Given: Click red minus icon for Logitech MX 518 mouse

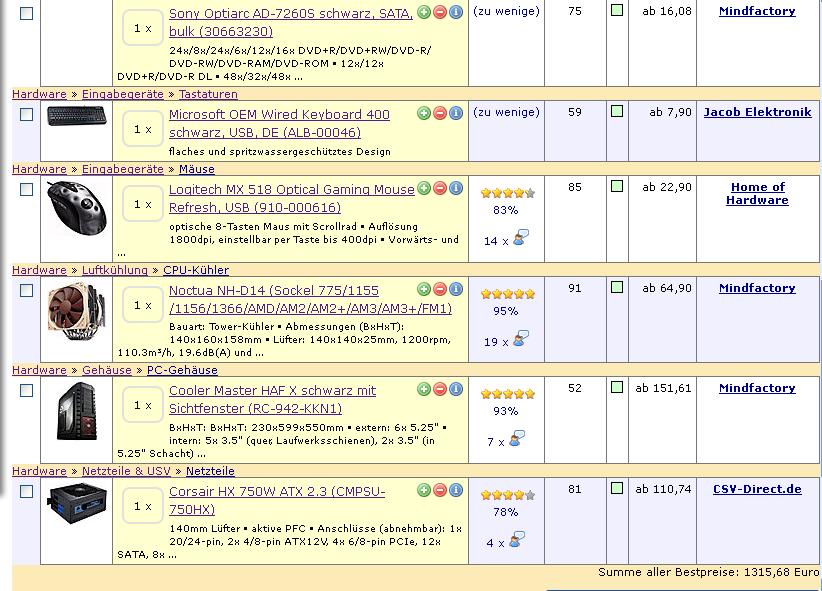Looking at the screenshot, I should (x=440, y=188).
